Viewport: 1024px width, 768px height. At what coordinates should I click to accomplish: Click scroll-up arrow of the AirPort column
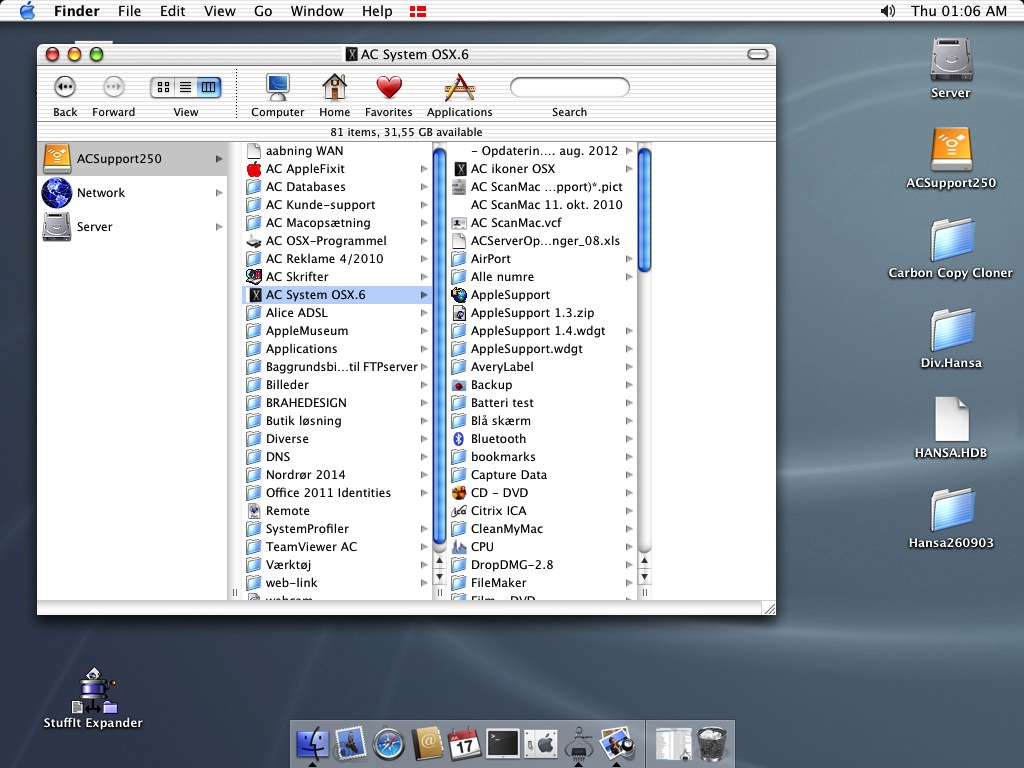(645, 560)
